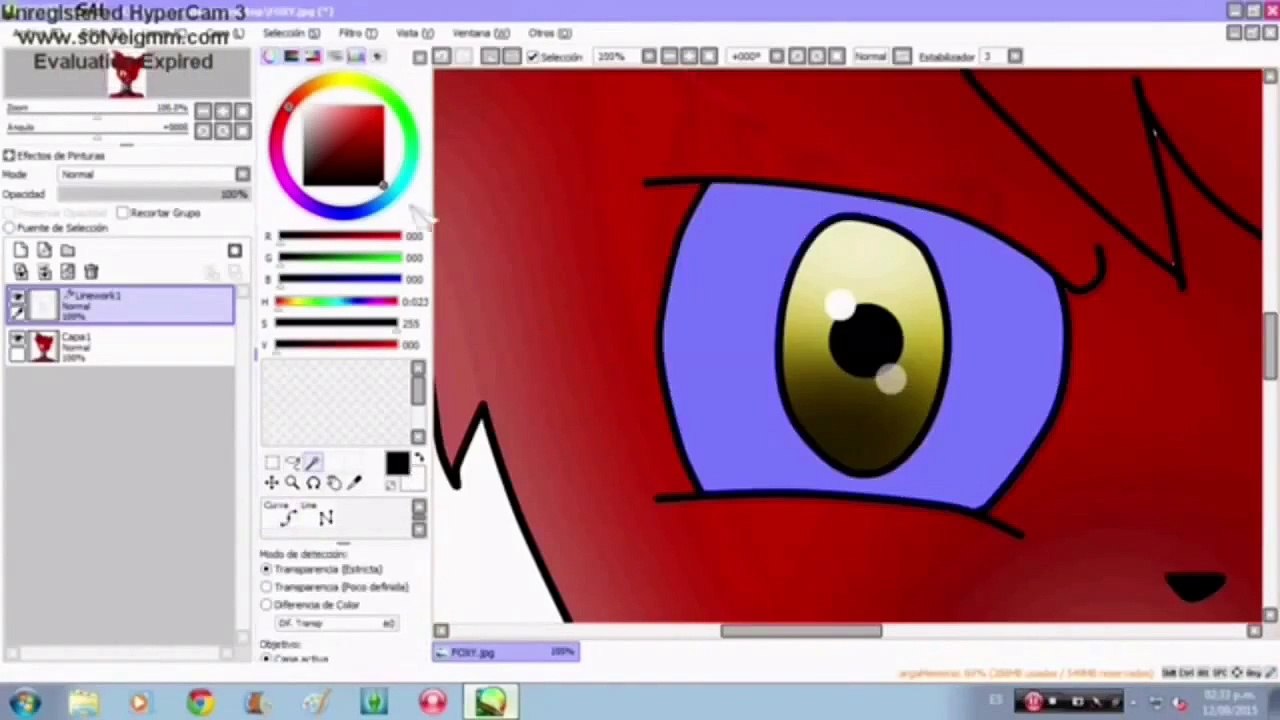Click the canvas vertical scrollbar
This screenshot has width=1280, height=720.
click(1270, 346)
